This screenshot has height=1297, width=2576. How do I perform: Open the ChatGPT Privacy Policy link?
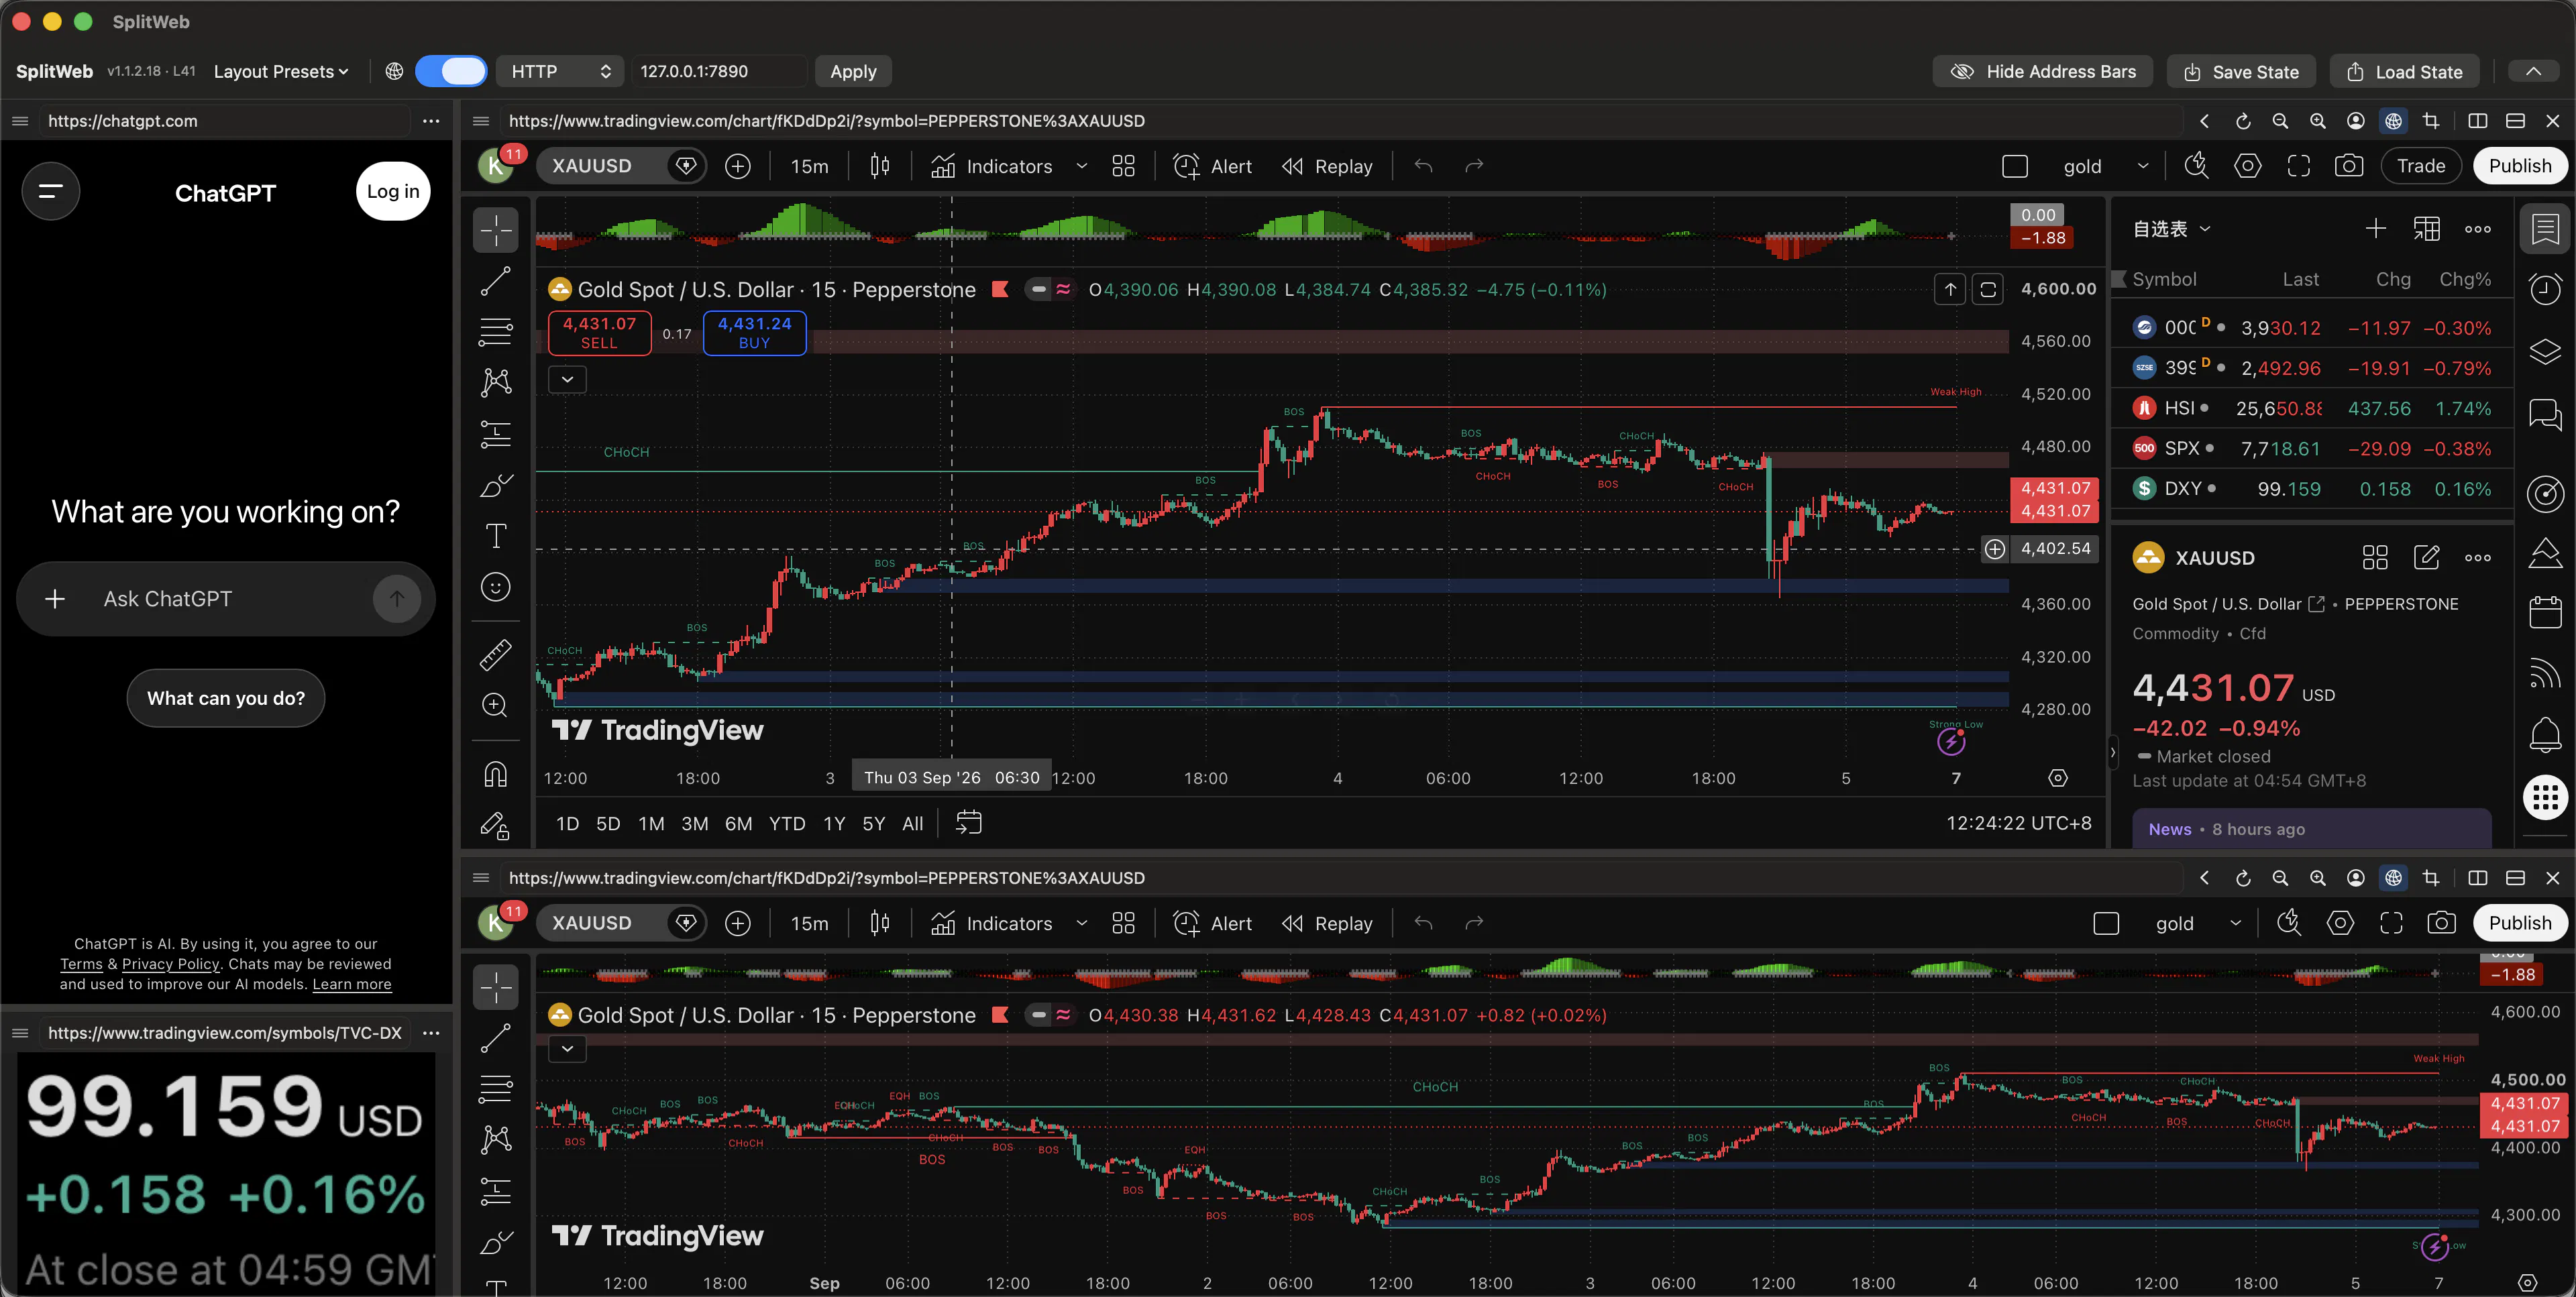tap(170, 964)
